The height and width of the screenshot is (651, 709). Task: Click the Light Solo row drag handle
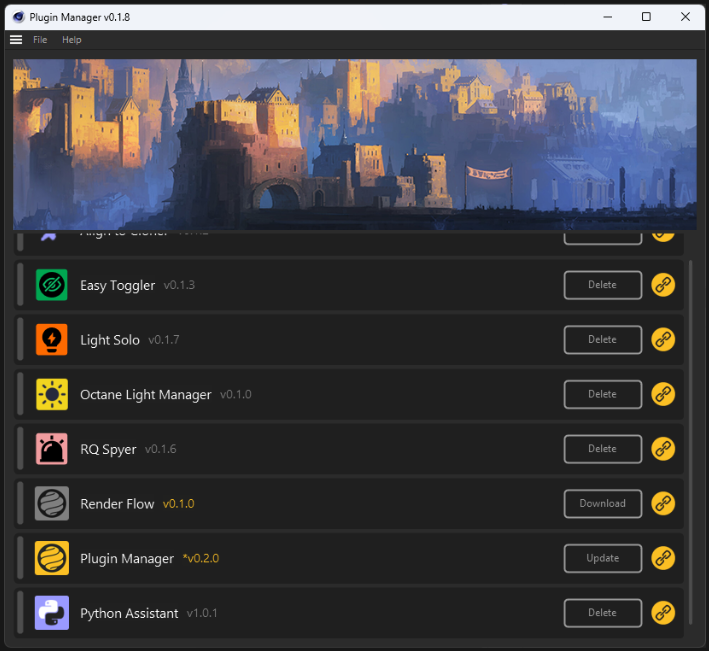click(x=20, y=340)
